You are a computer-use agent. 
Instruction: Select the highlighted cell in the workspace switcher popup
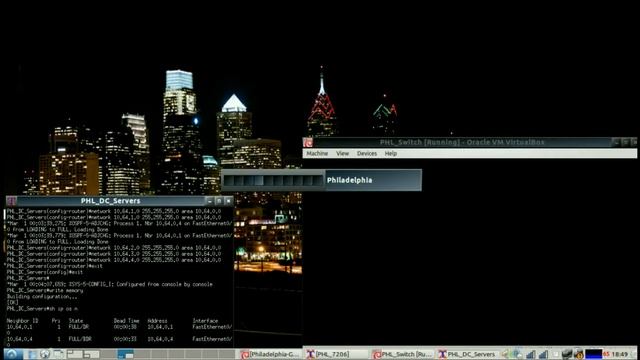tap(258, 180)
